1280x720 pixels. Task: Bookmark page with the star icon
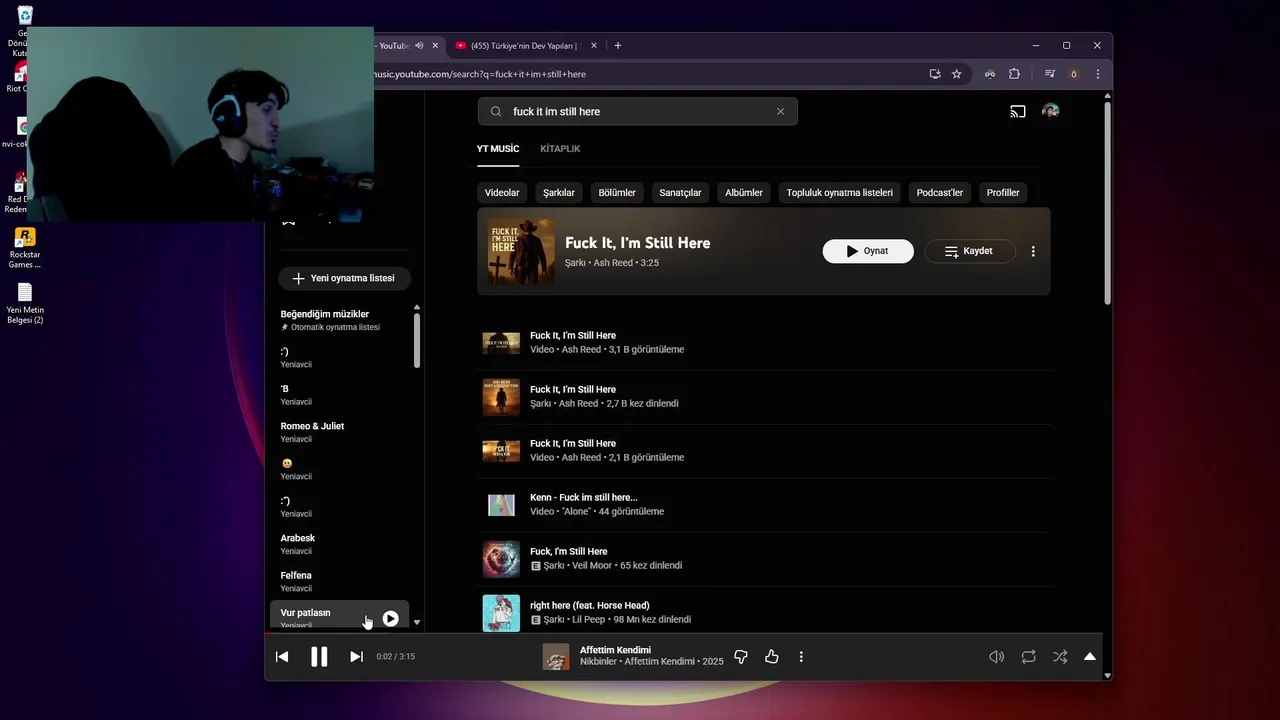[x=956, y=74]
